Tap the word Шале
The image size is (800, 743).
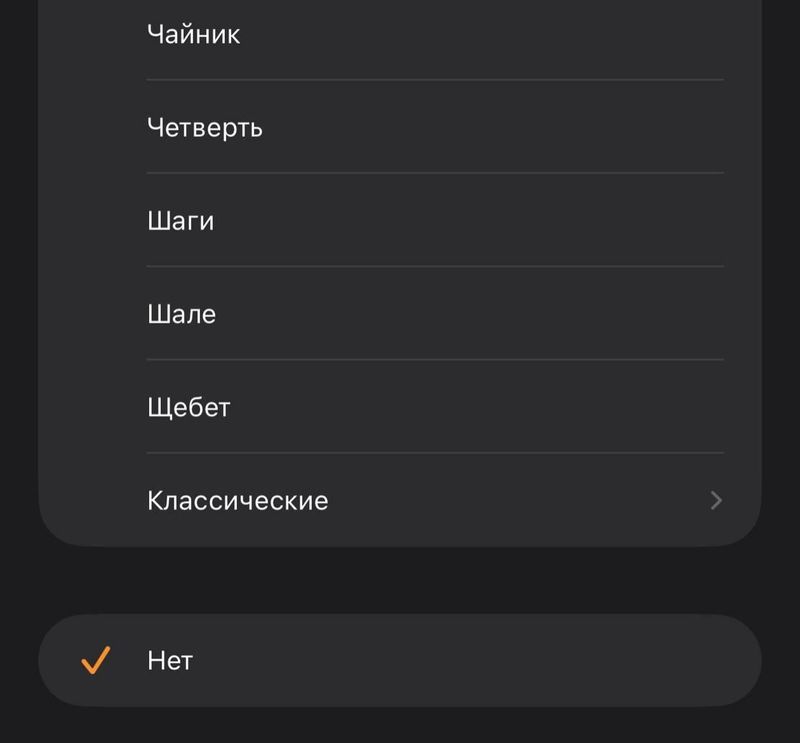click(x=181, y=314)
